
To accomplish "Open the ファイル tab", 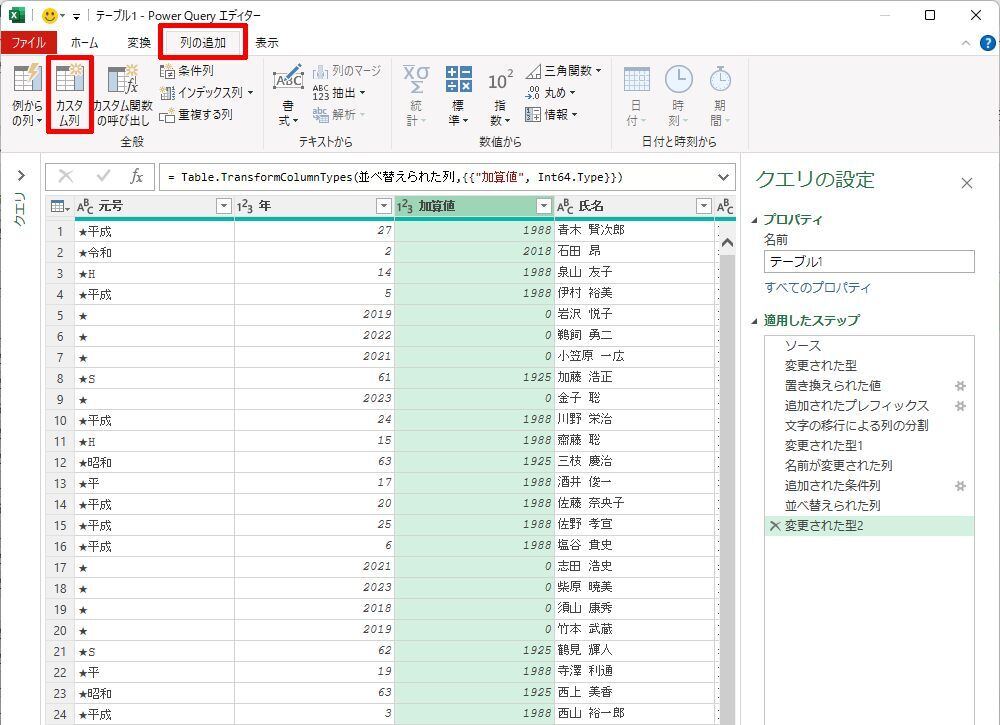I will 28,43.
